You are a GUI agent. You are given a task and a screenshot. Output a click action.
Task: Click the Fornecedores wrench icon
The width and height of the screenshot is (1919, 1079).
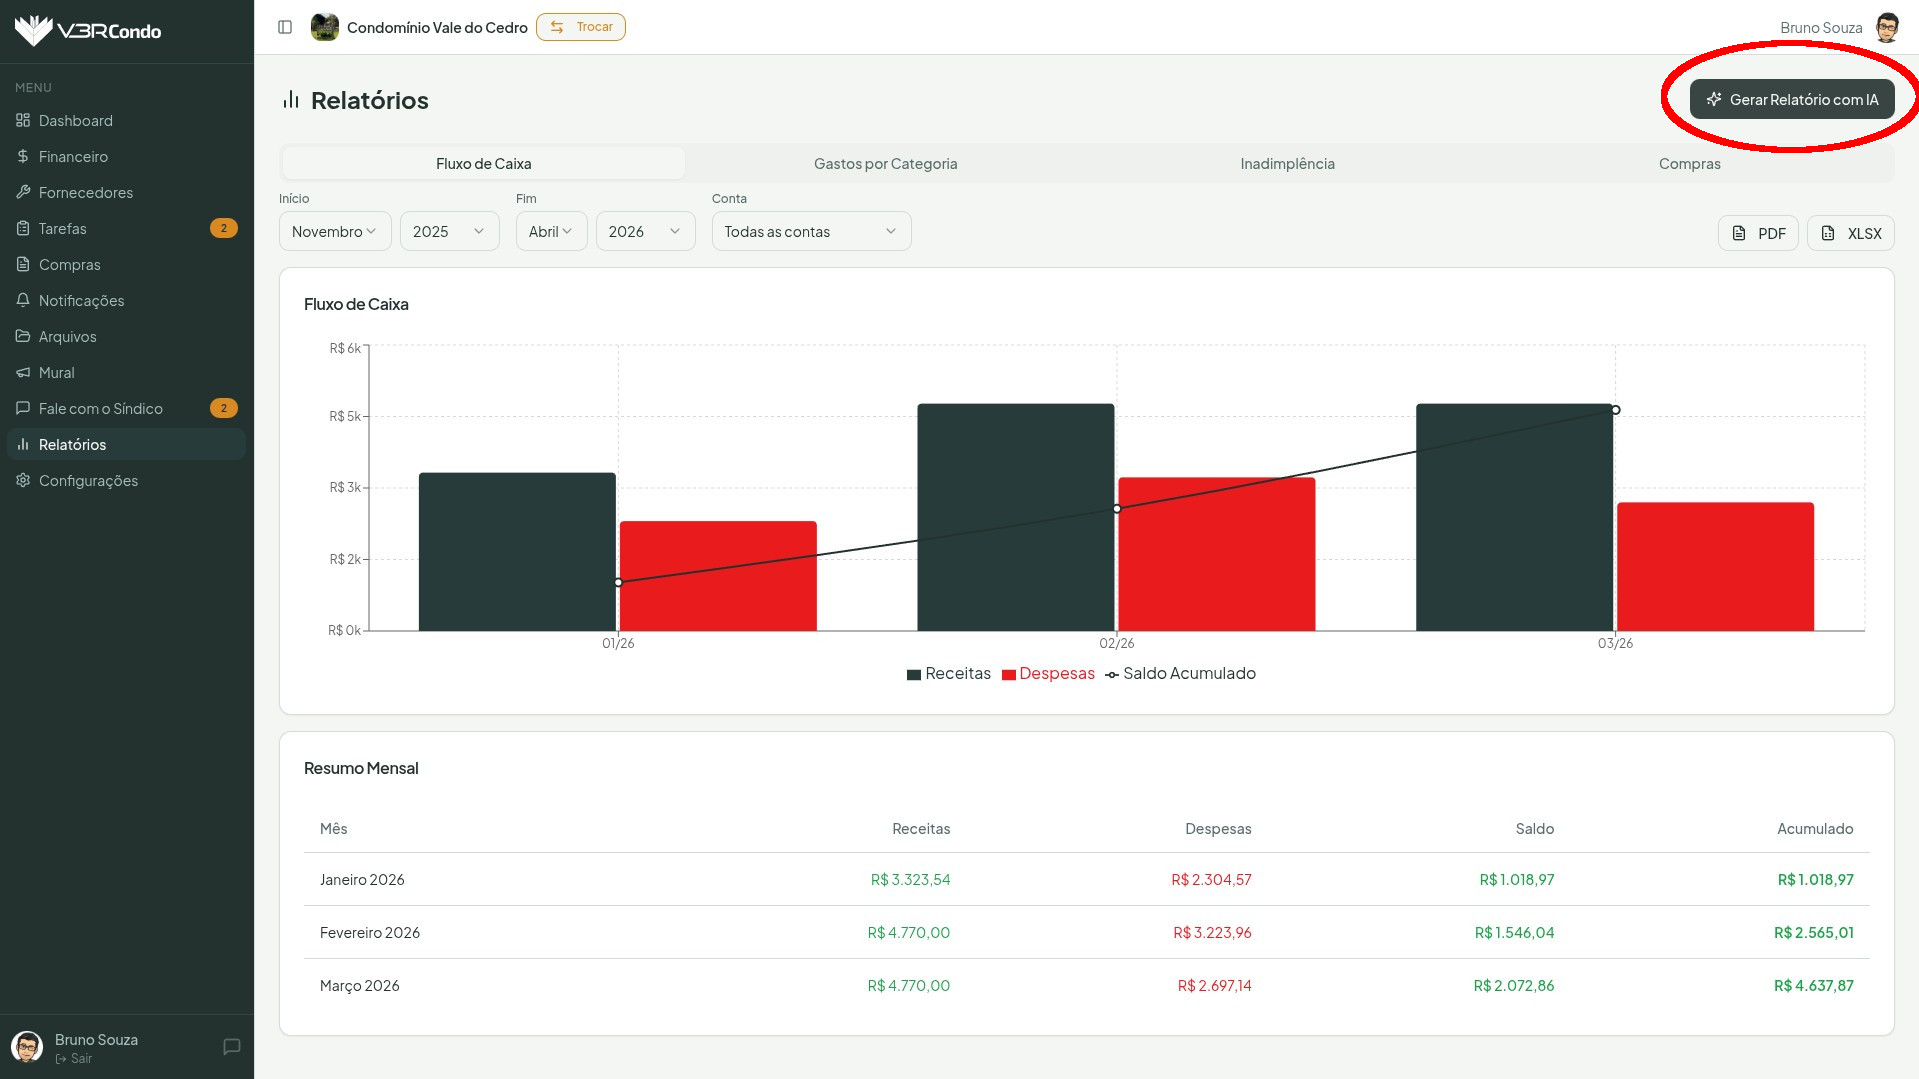coord(23,192)
